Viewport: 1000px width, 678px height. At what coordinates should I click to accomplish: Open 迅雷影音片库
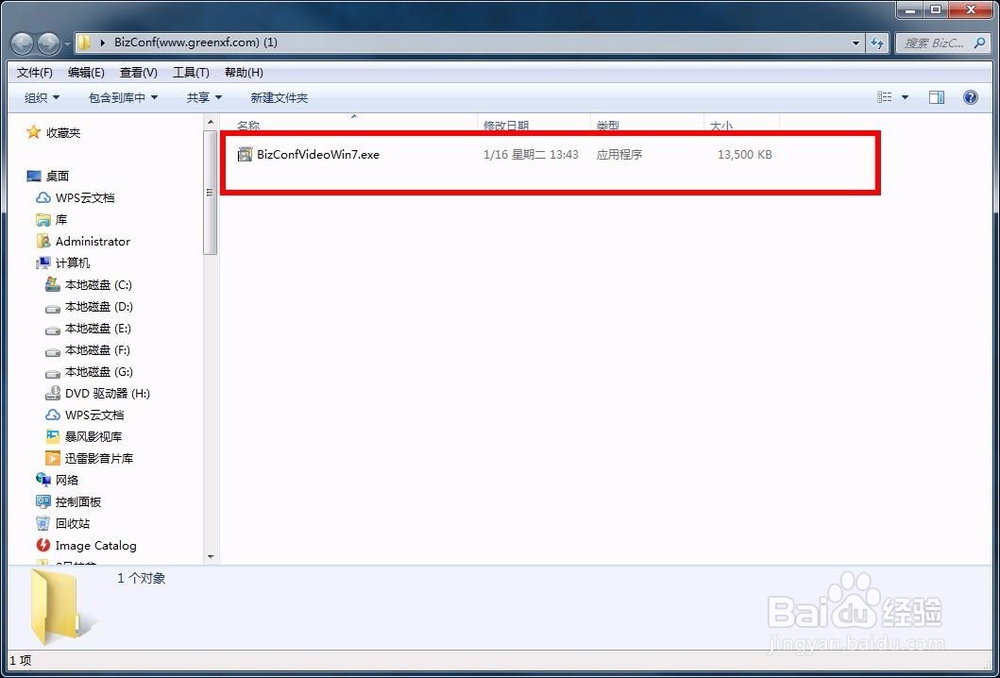[99, 458]
